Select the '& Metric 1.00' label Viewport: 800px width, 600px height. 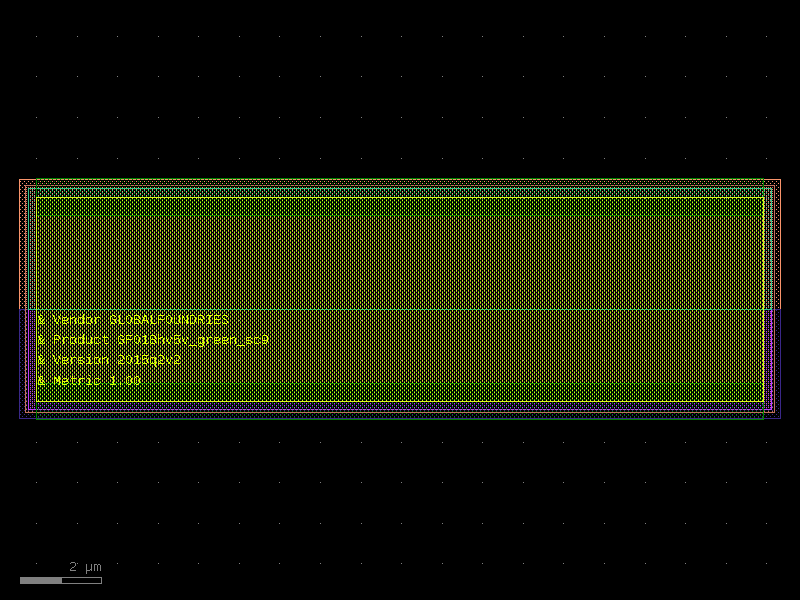89,381
